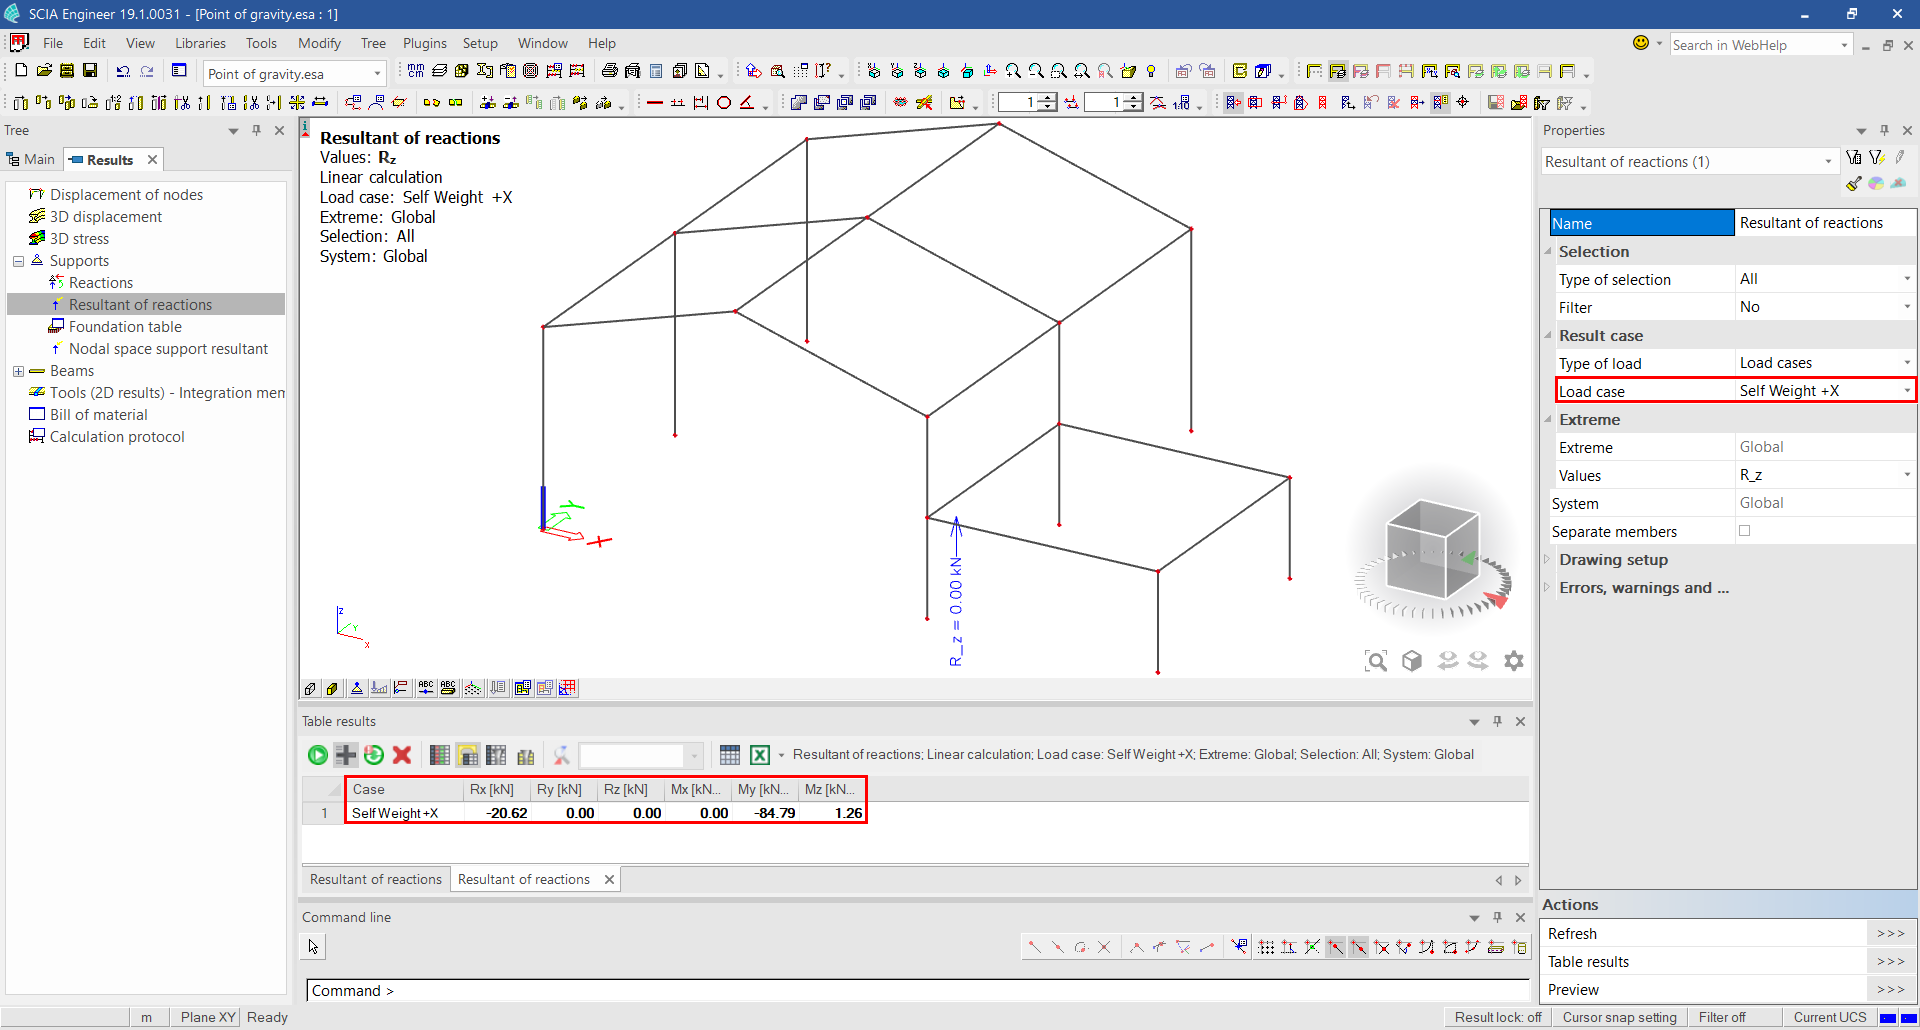
Task: Save the project with the floppy disk icon
Action: pos(90,71)
